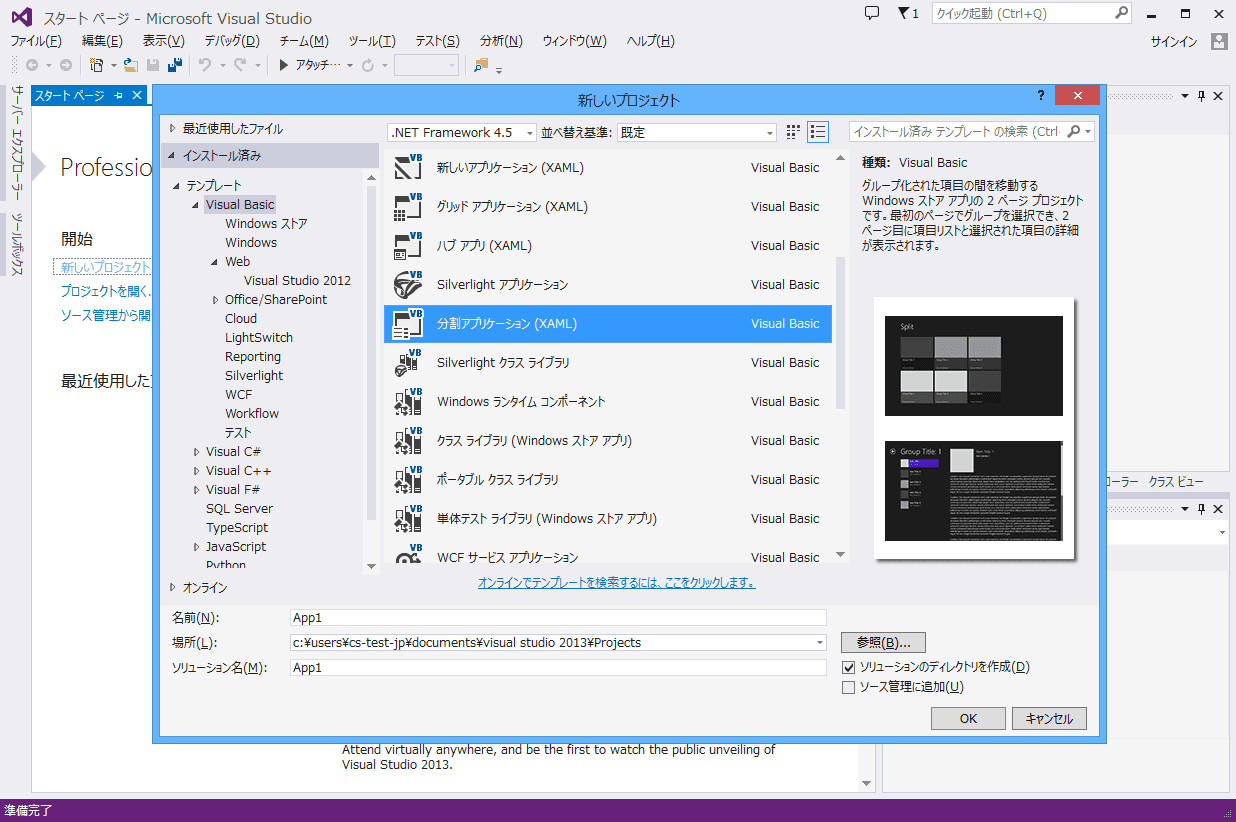This screenshot has height=822, width=1236.
Task: Open the 表示(V) menu
Action: (163, 41)
